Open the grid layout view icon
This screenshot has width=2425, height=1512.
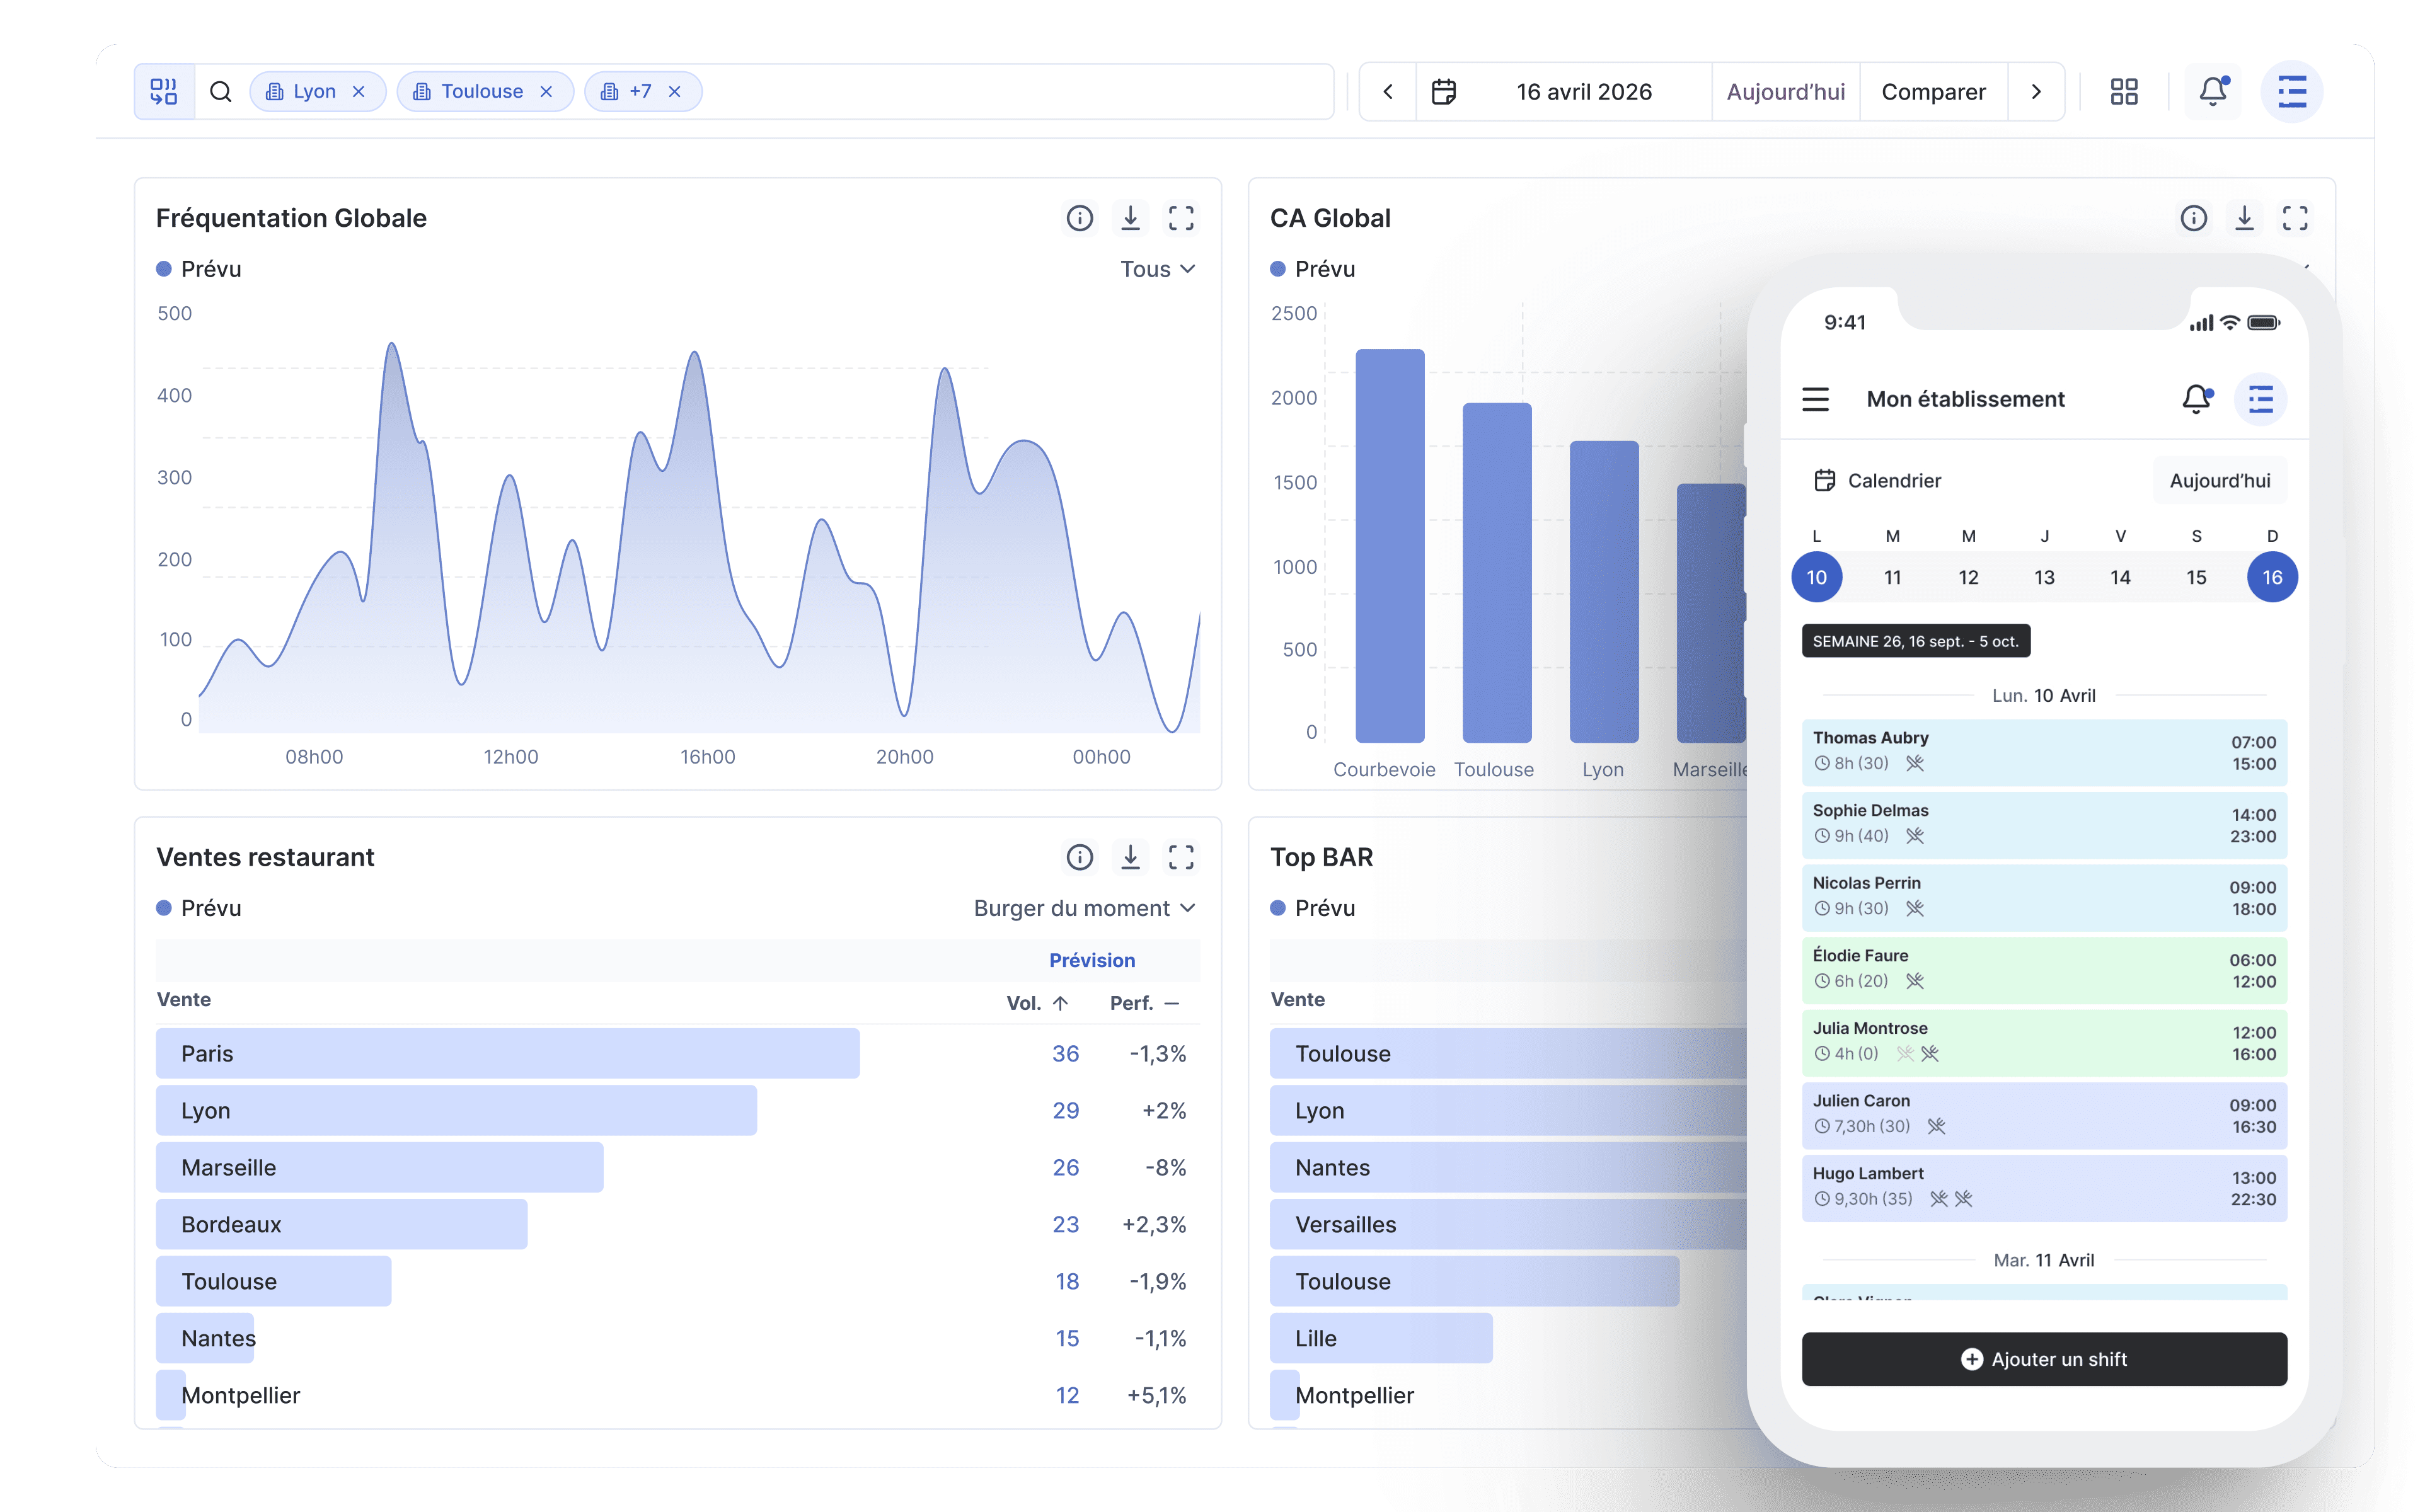[2124, 92]
